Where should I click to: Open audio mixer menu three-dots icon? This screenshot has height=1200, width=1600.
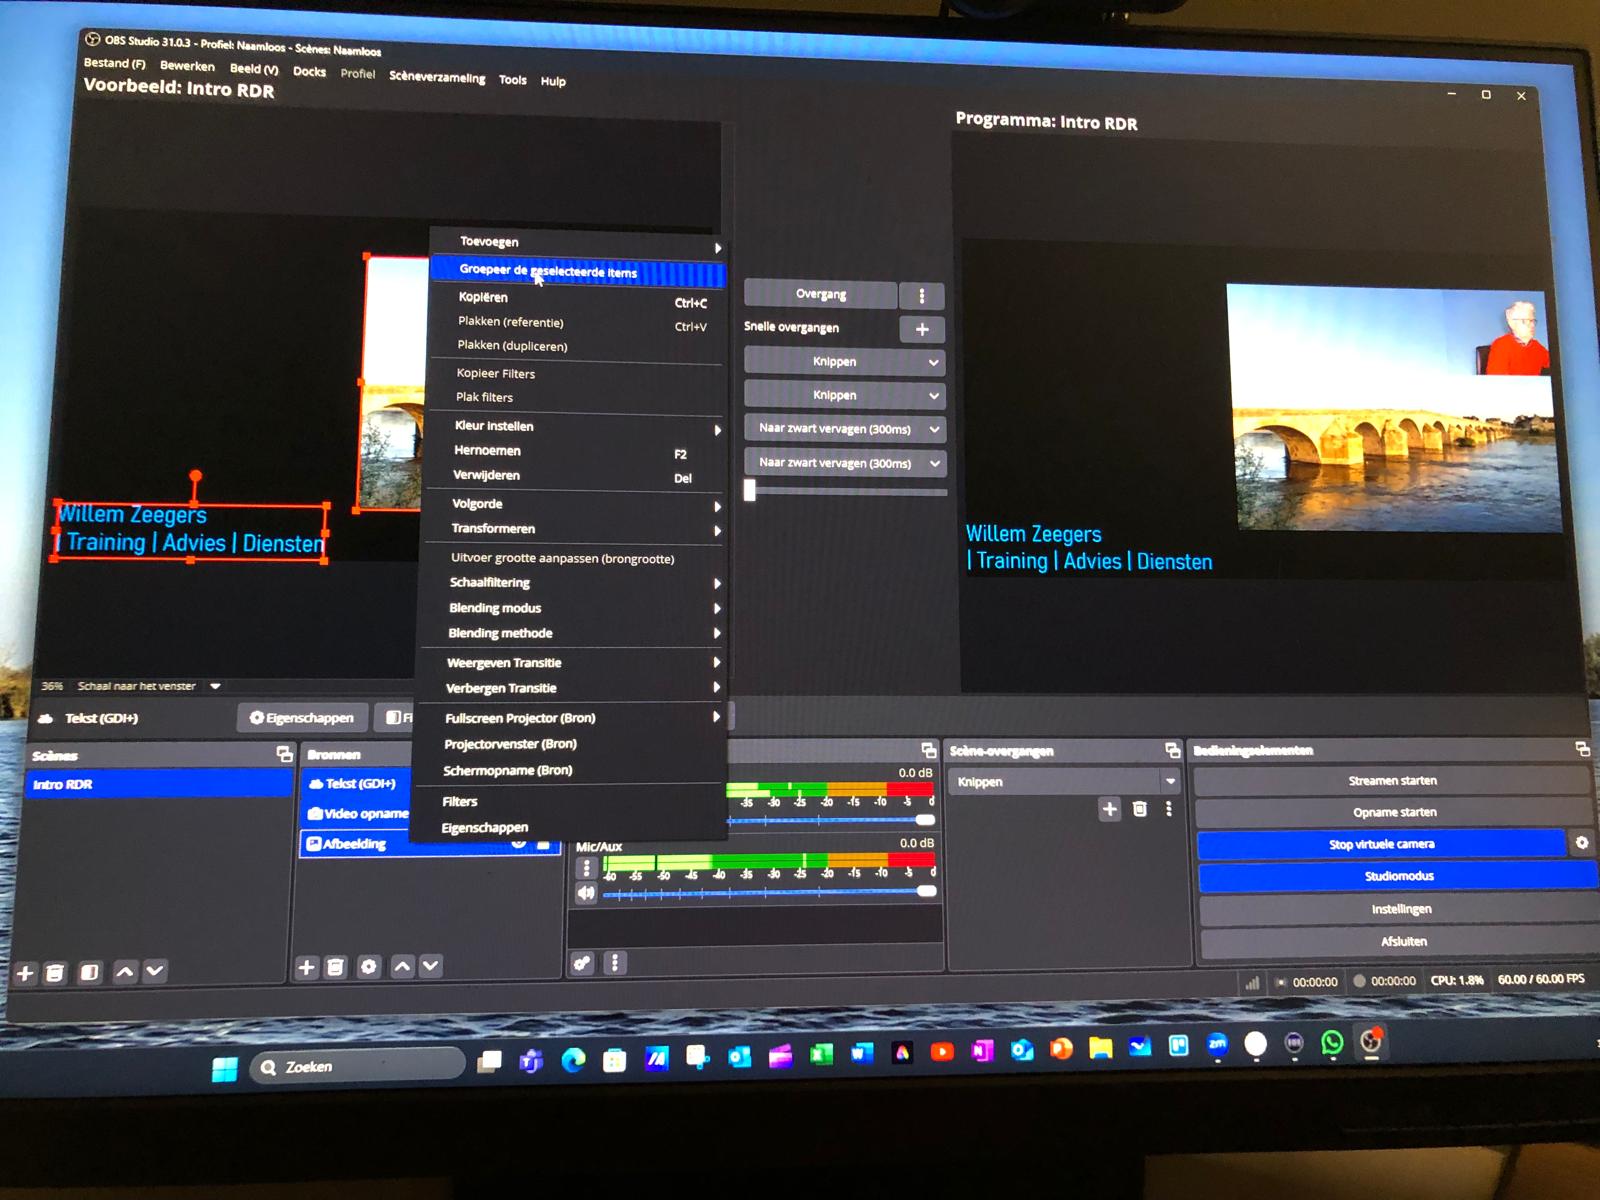tap(615, 963)
